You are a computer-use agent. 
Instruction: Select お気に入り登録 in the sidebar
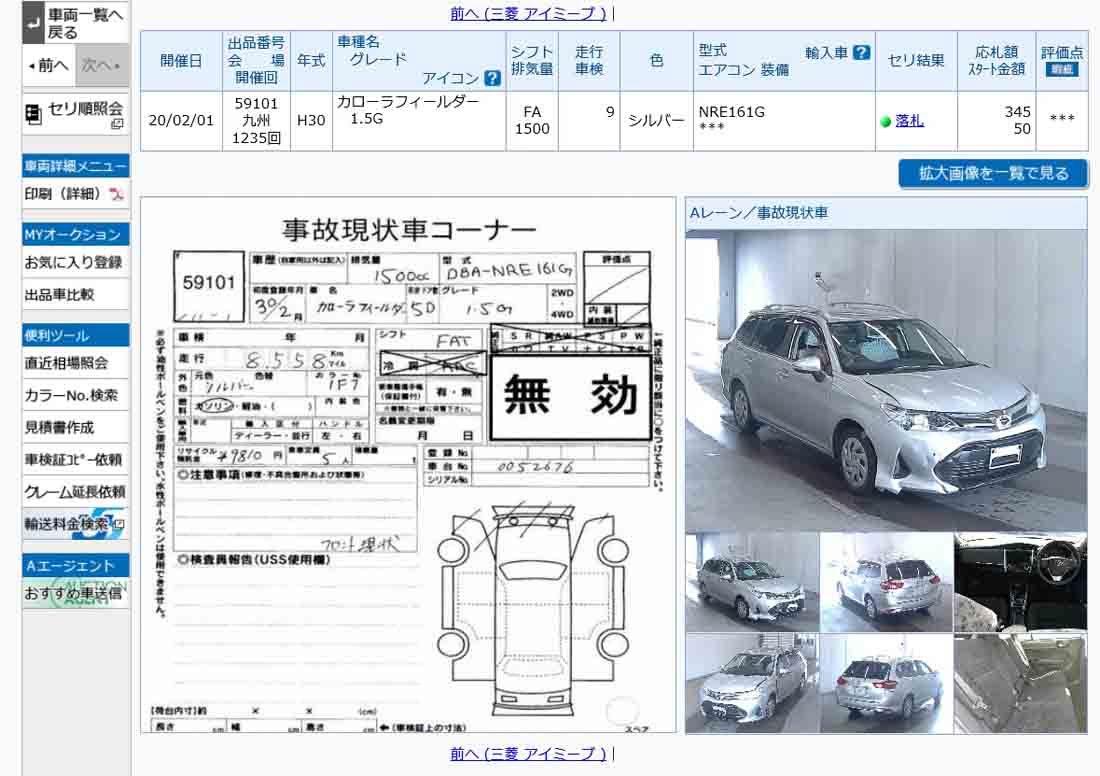pyautogui.click(x=76, y=262)
